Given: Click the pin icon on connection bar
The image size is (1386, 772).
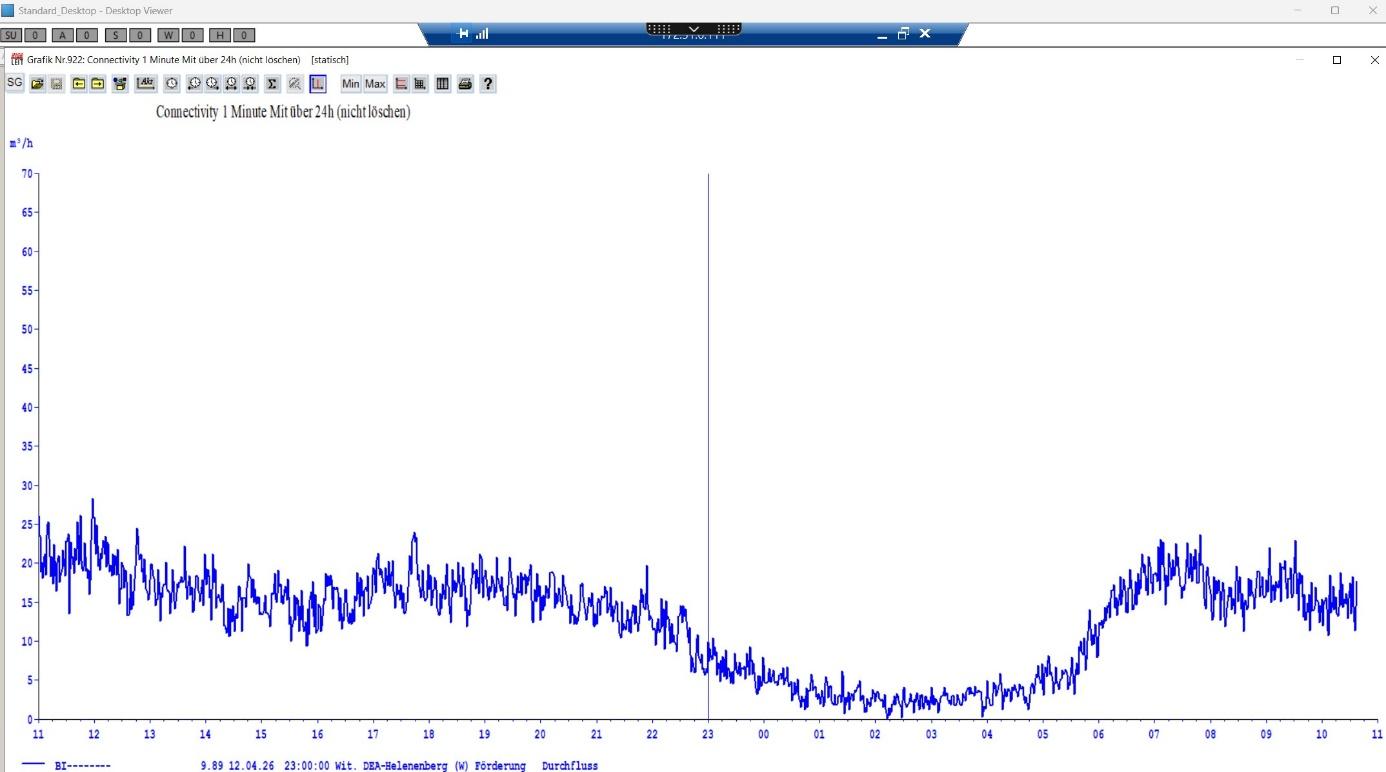Looking at the screenshot, I should tap(463, 34).
